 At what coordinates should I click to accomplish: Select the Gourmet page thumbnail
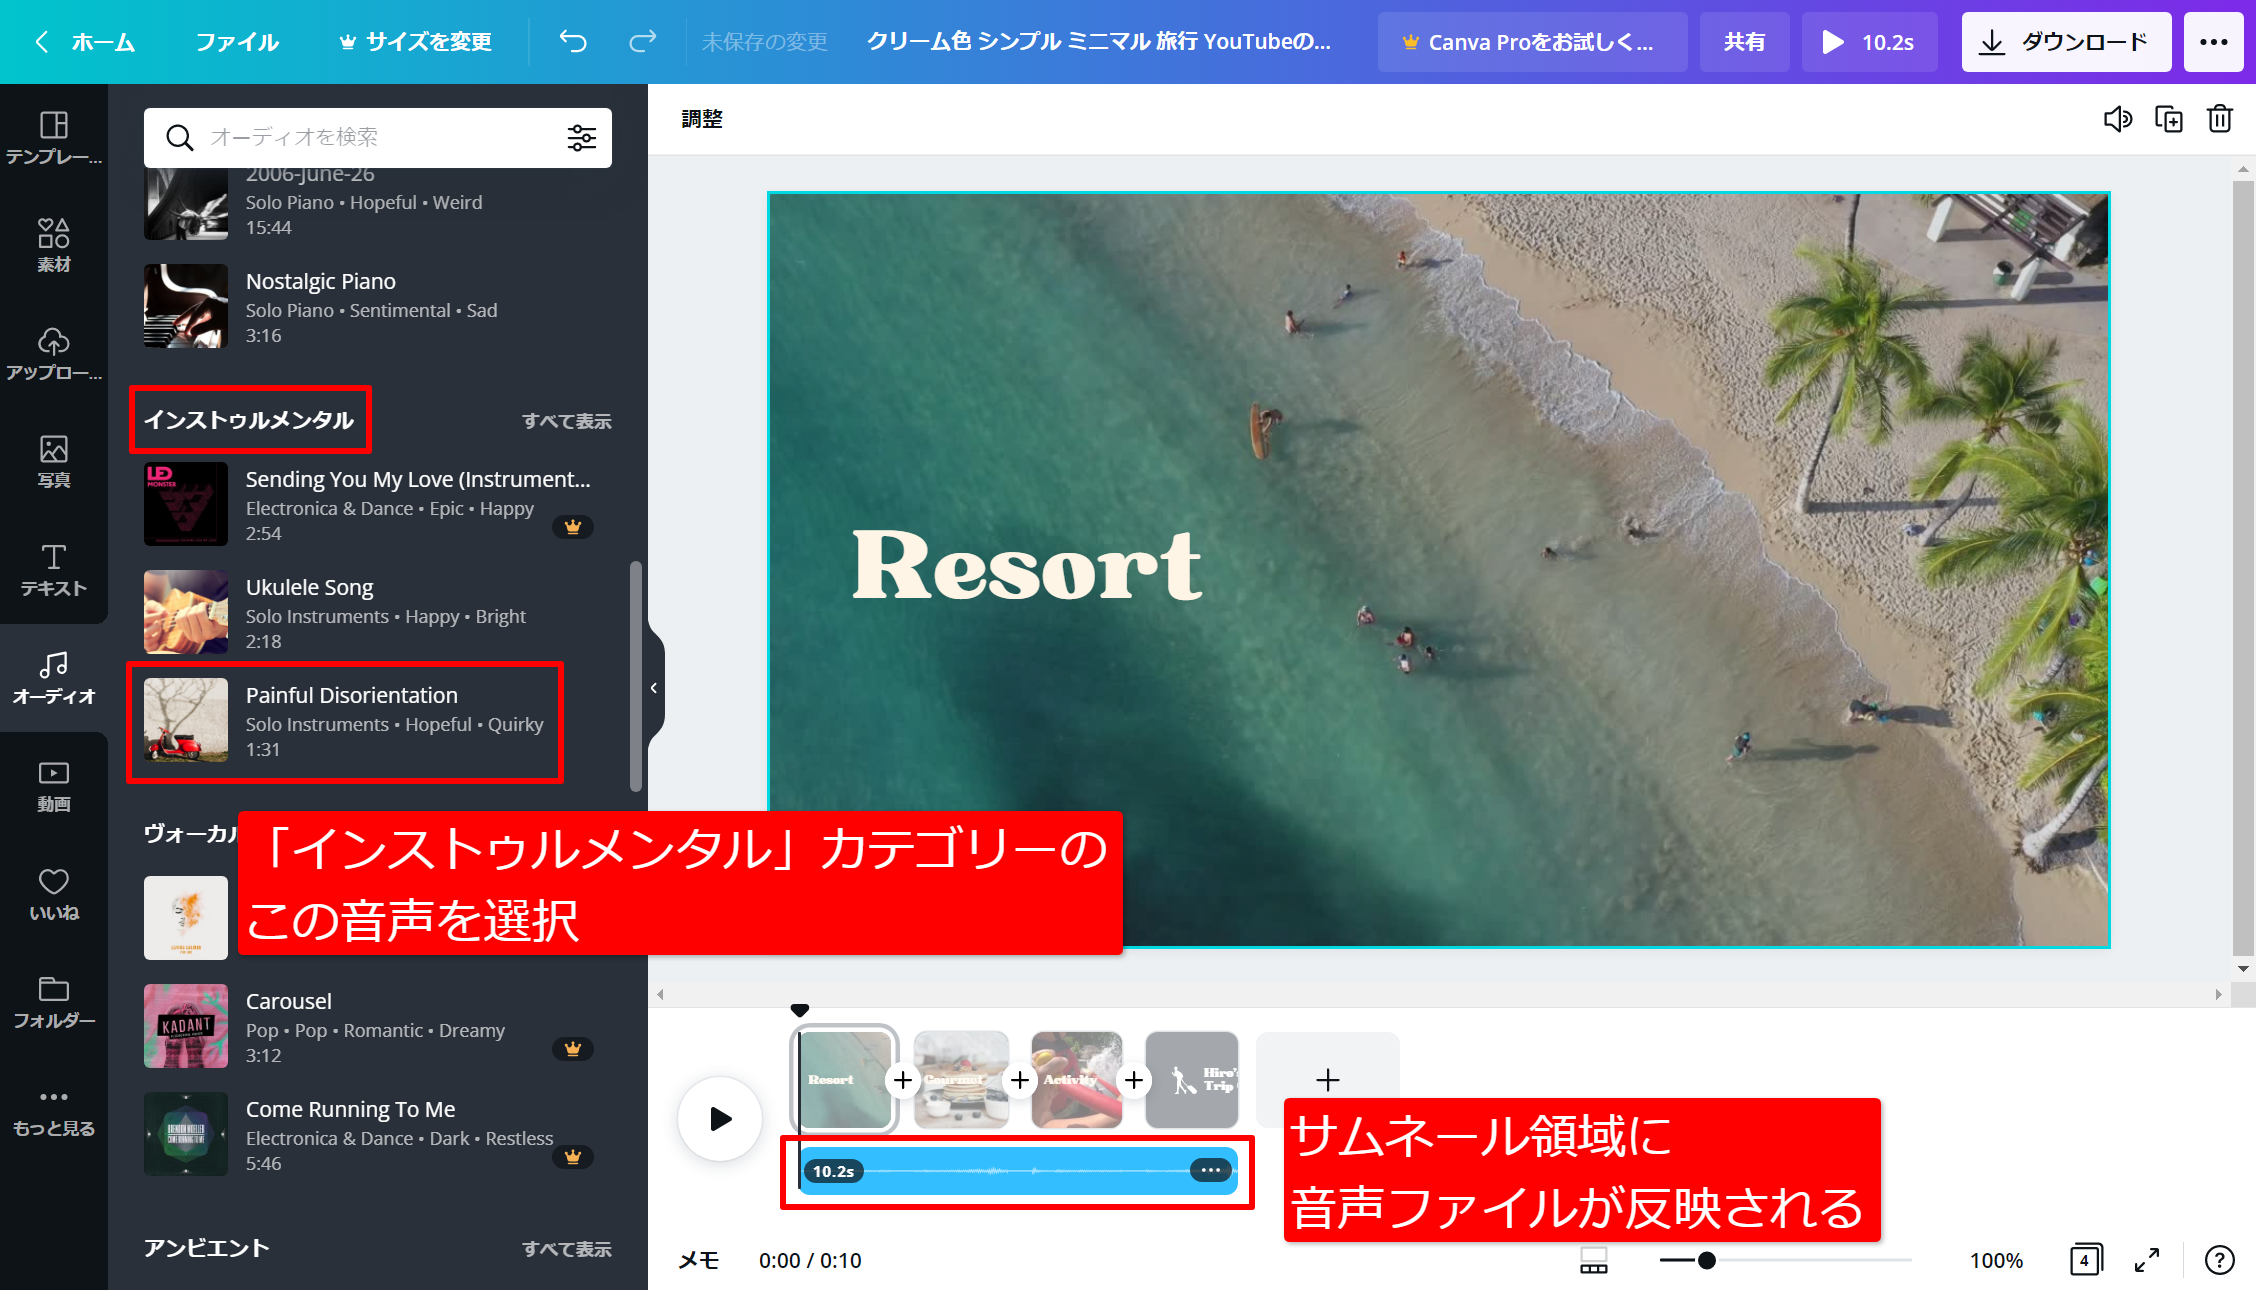961,1080
